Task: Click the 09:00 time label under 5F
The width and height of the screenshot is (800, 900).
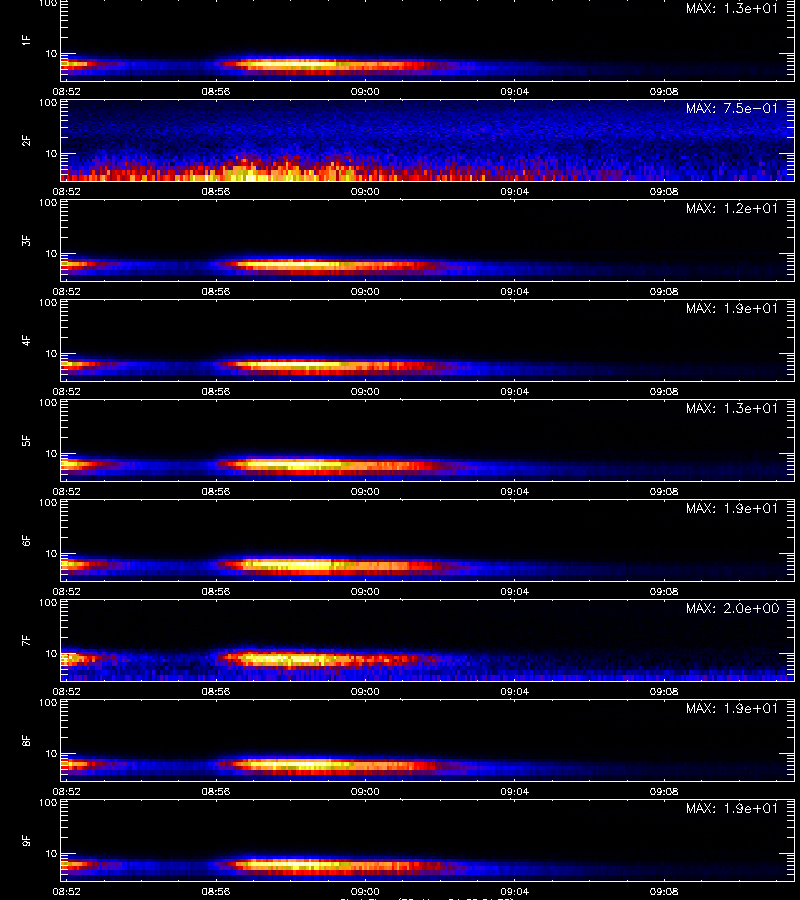Action: tap(365, 491)
